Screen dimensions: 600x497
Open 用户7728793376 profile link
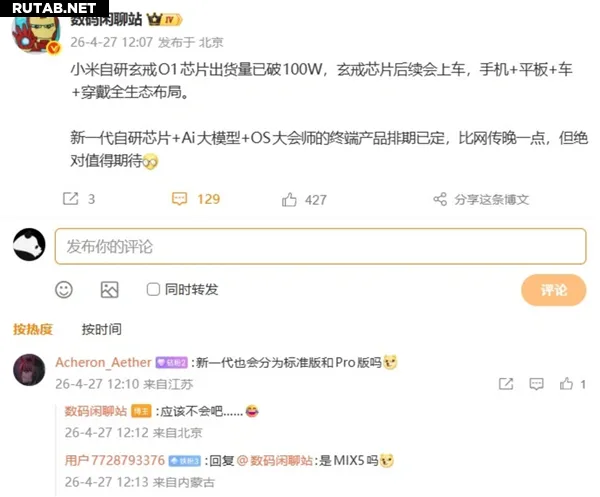(x=114, y=460)
